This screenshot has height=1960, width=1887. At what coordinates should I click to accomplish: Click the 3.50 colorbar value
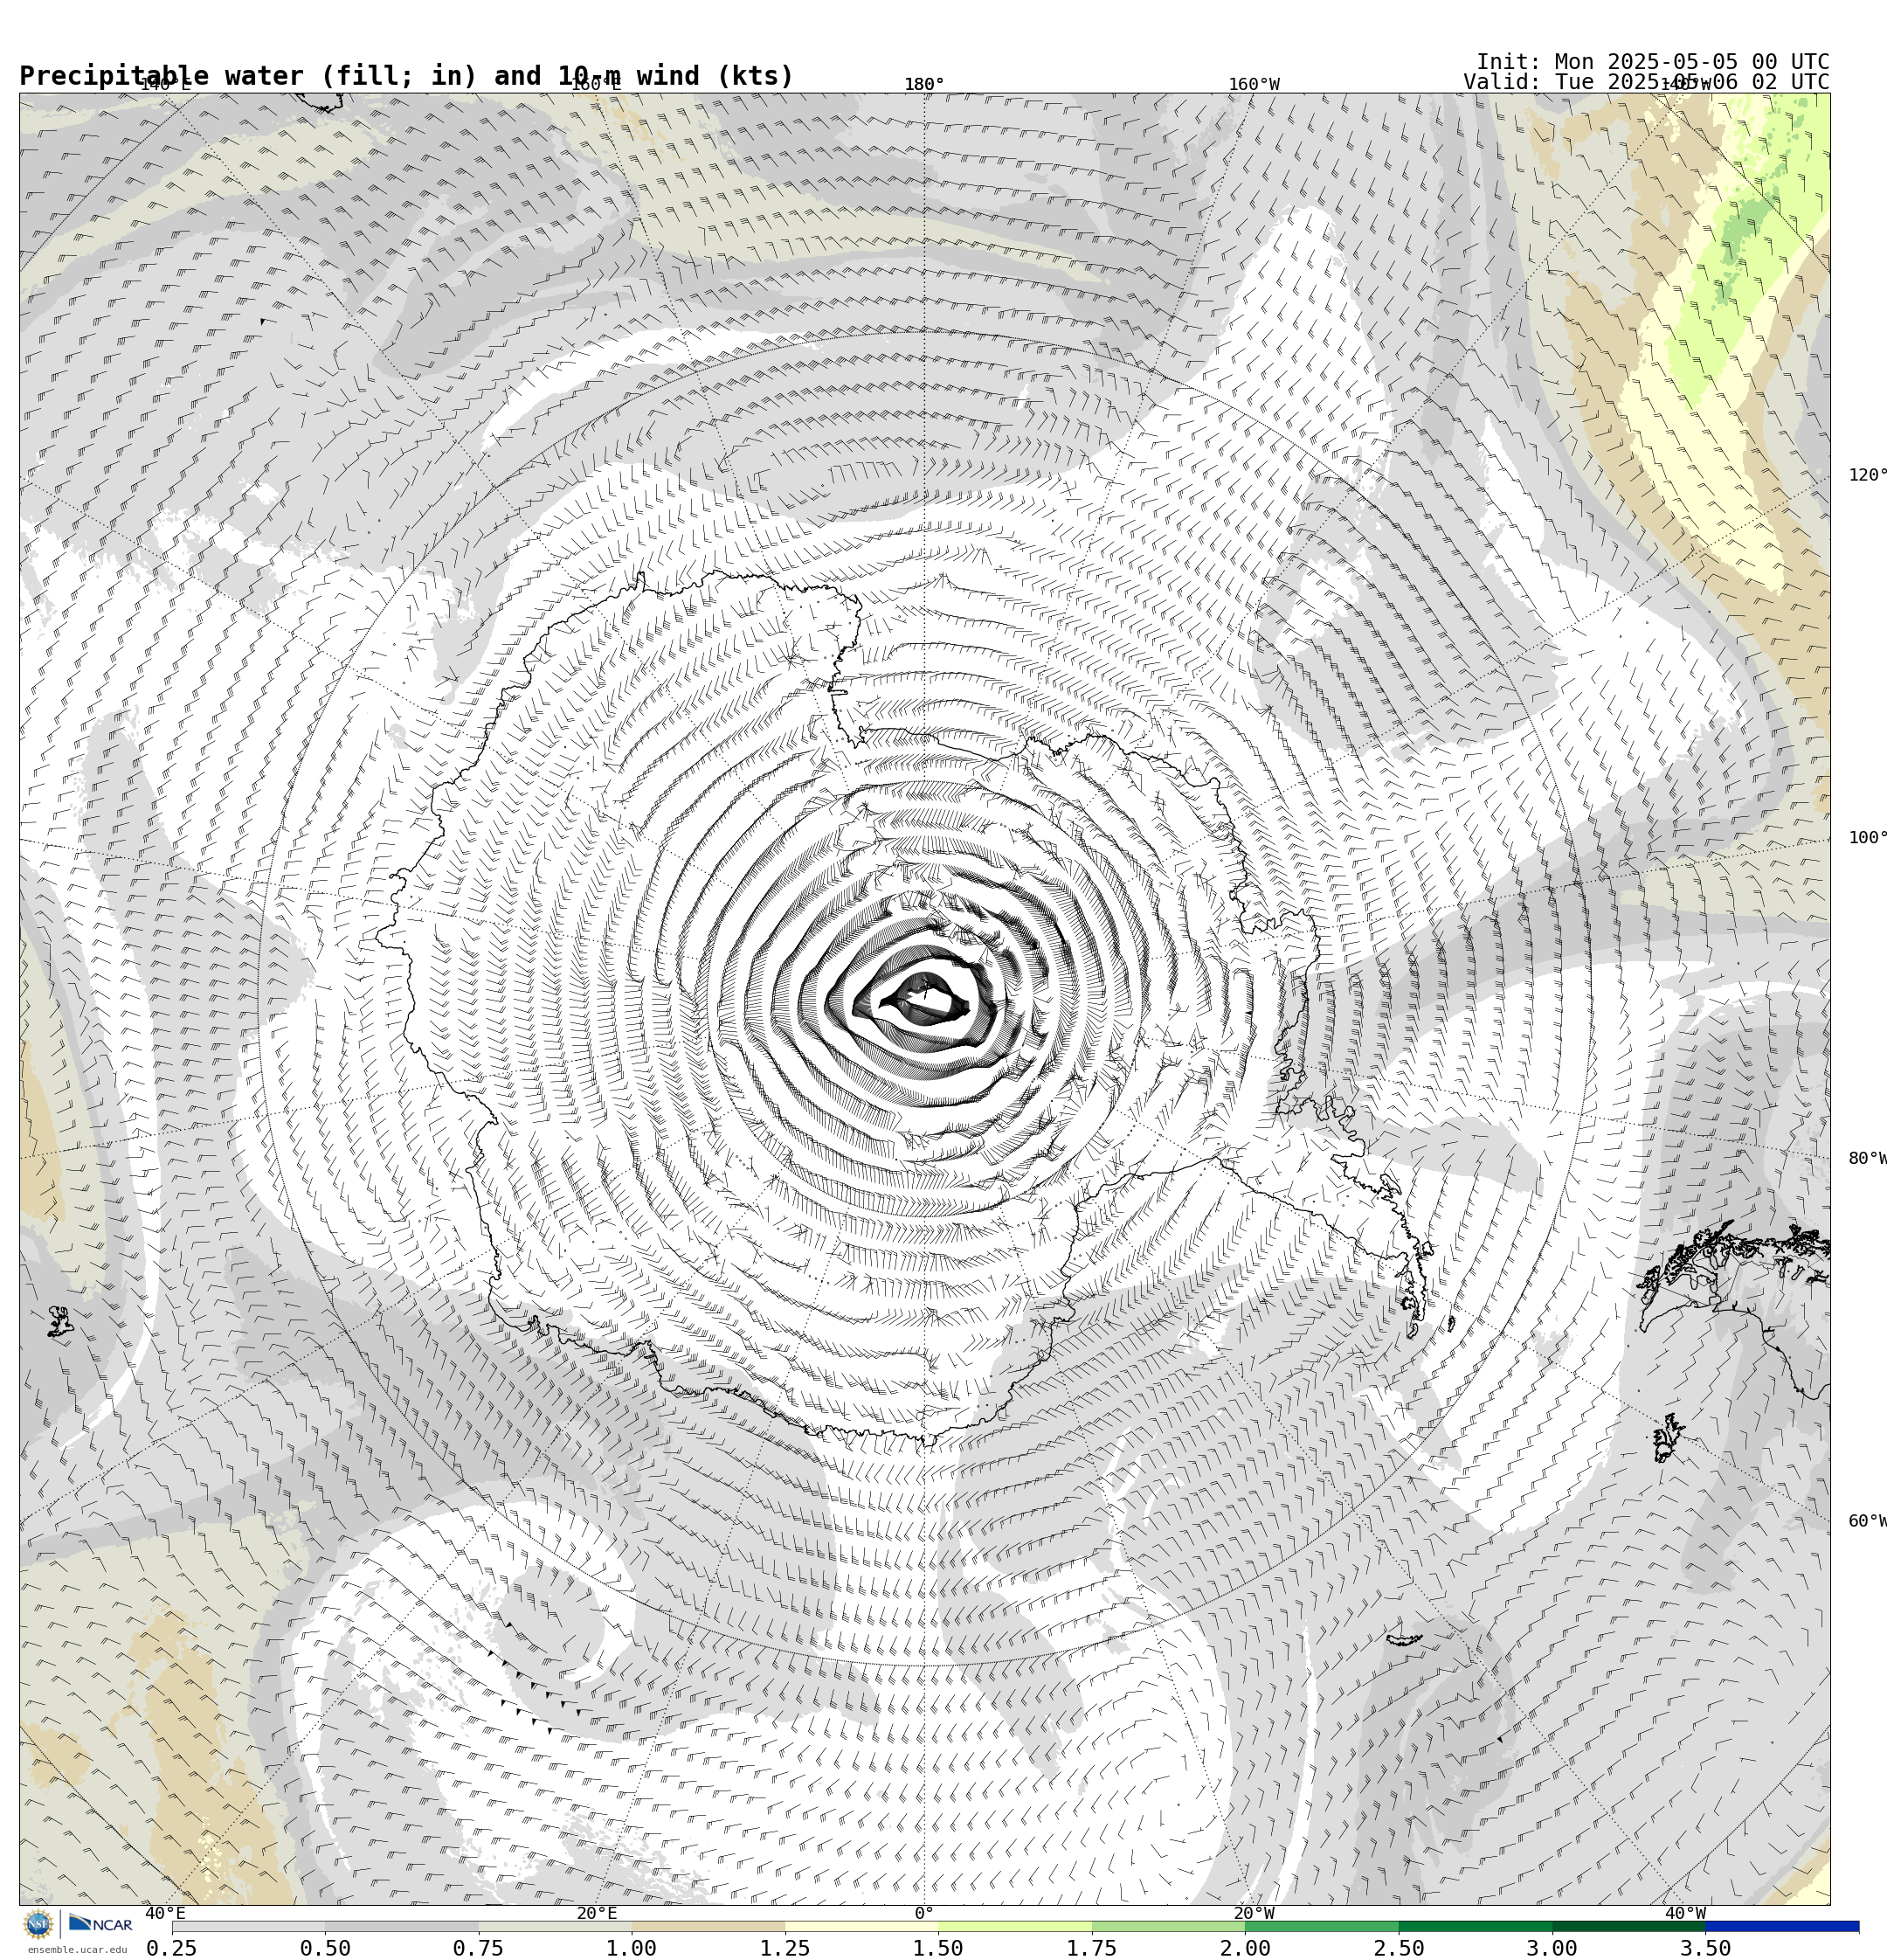pos(1706,1948)
